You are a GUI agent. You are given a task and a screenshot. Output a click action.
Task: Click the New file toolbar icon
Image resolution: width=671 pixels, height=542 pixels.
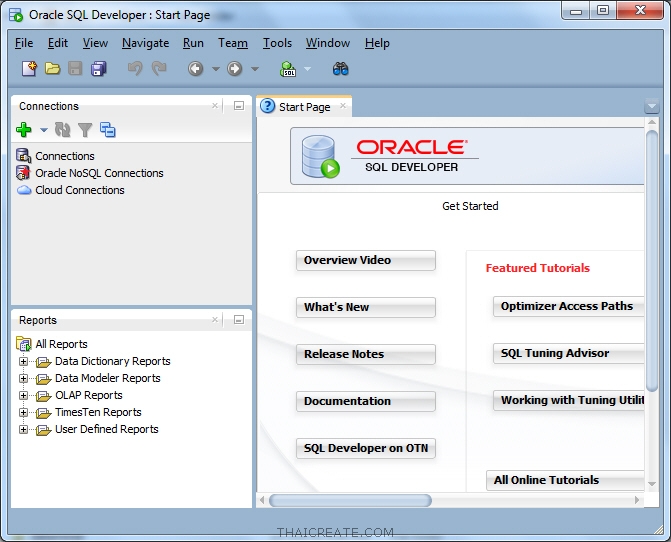(29, 69)
